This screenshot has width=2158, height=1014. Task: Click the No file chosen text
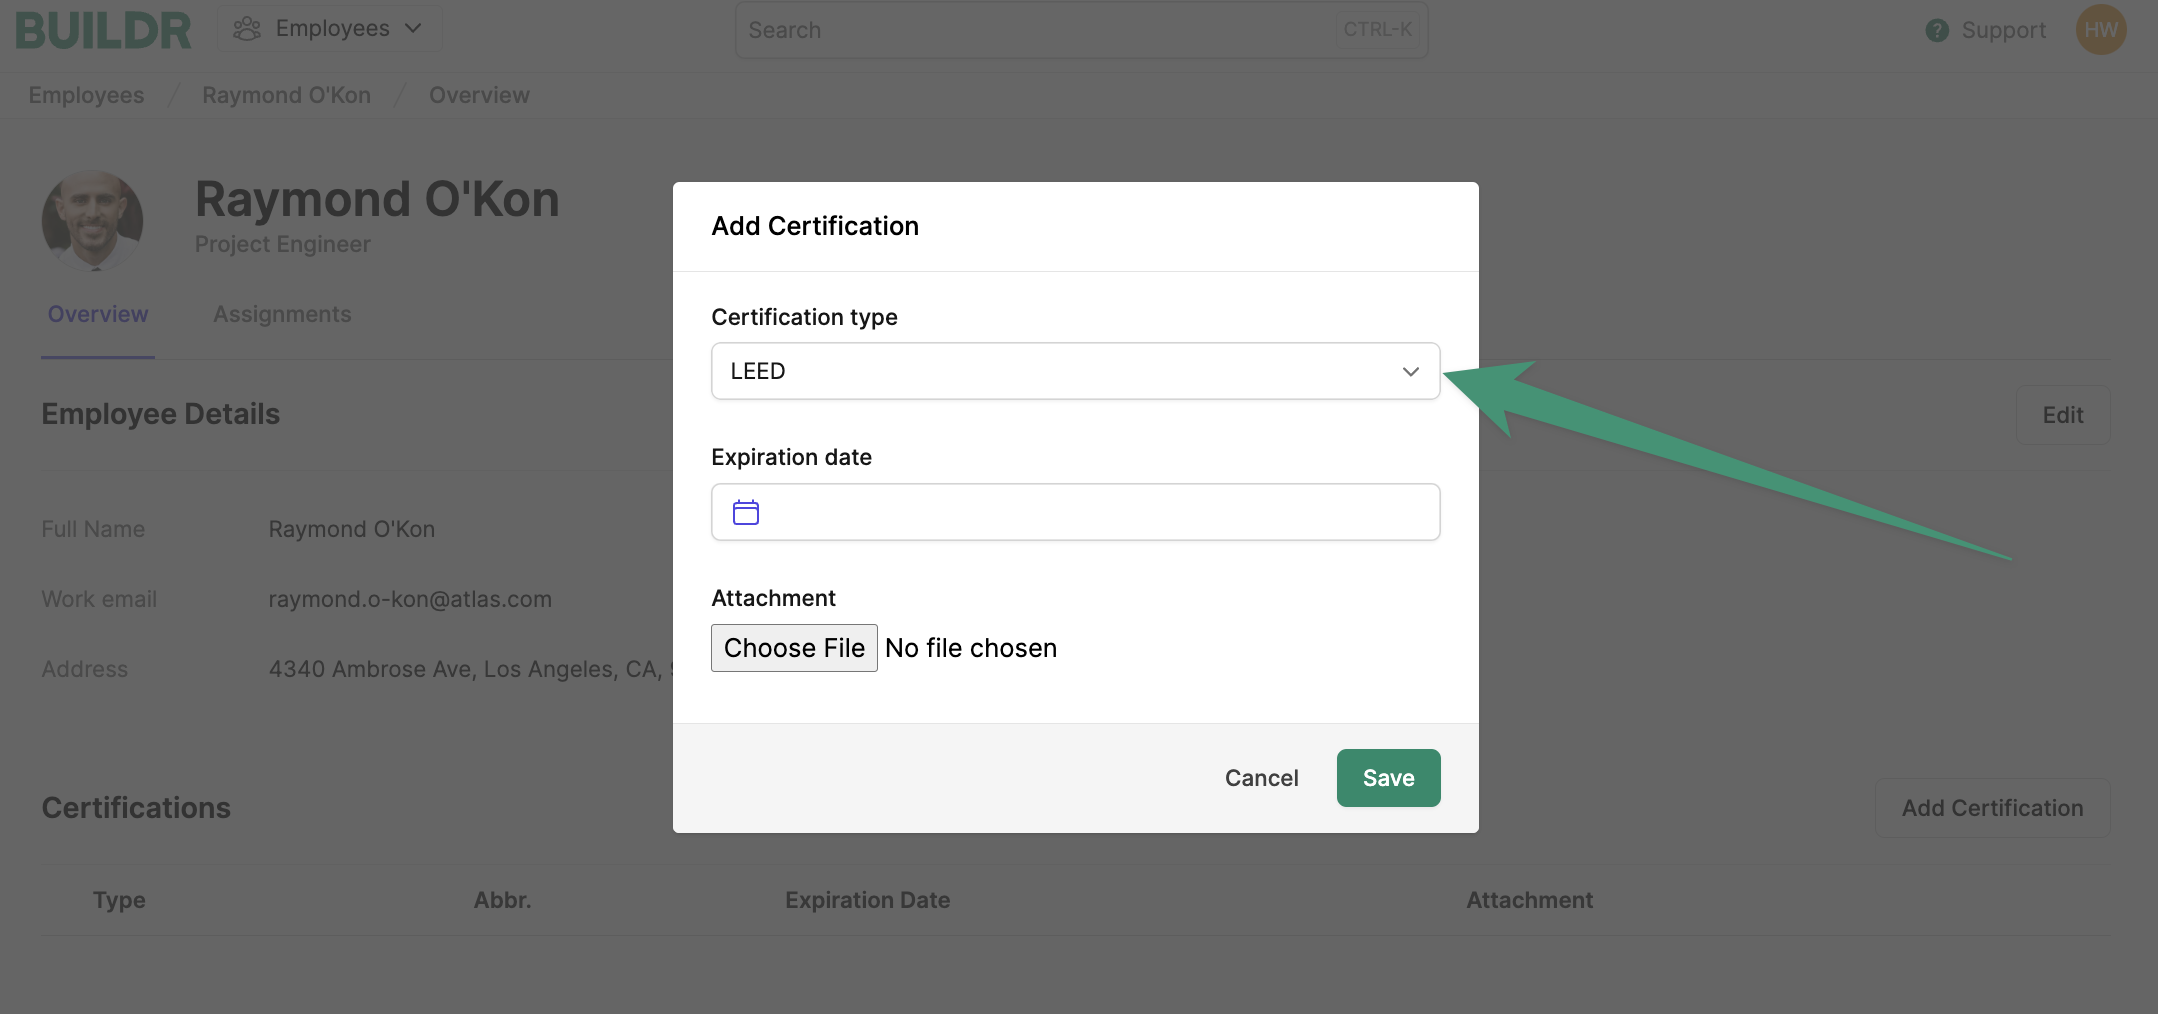(970, 648)
